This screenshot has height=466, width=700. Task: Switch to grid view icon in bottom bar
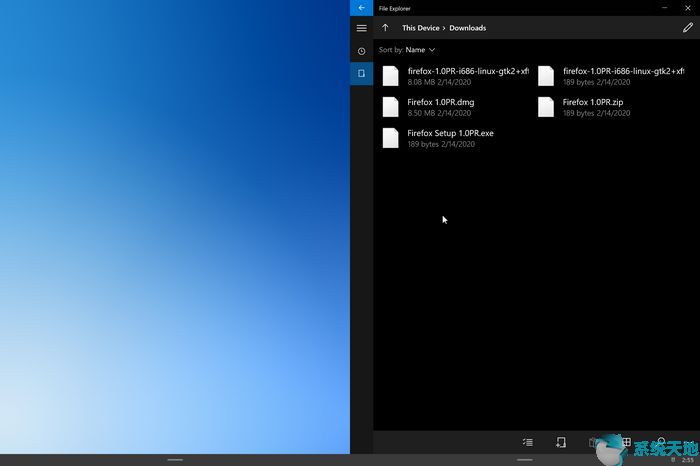pos(626,442)
